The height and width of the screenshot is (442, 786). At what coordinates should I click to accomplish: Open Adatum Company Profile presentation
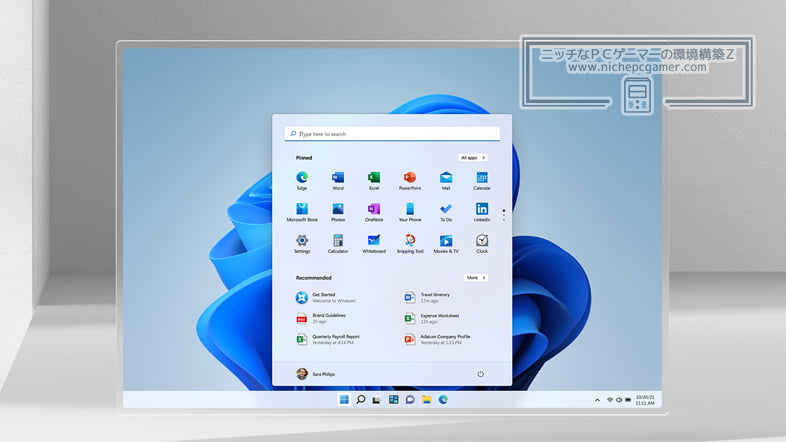click(x=437, y=339)
